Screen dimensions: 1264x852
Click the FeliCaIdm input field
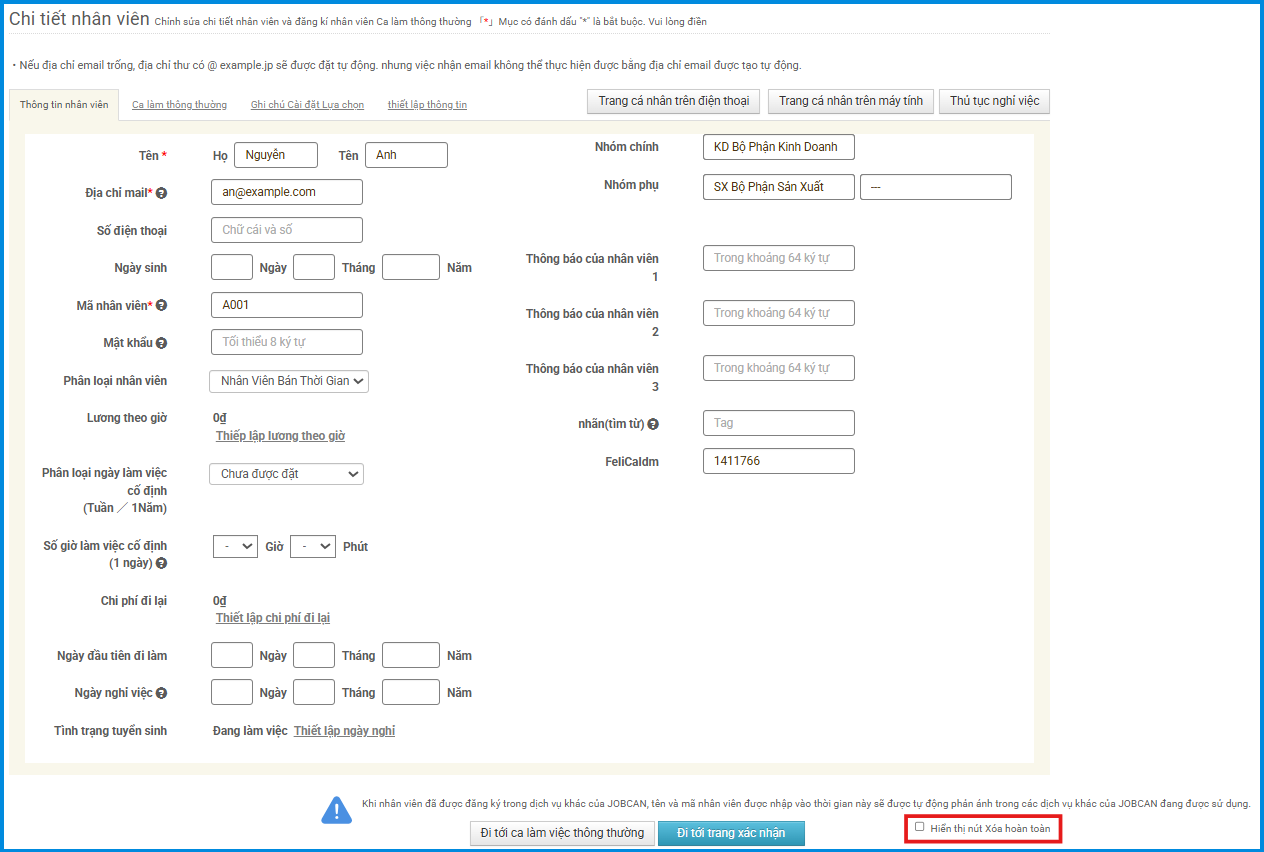tap(778, 461)
